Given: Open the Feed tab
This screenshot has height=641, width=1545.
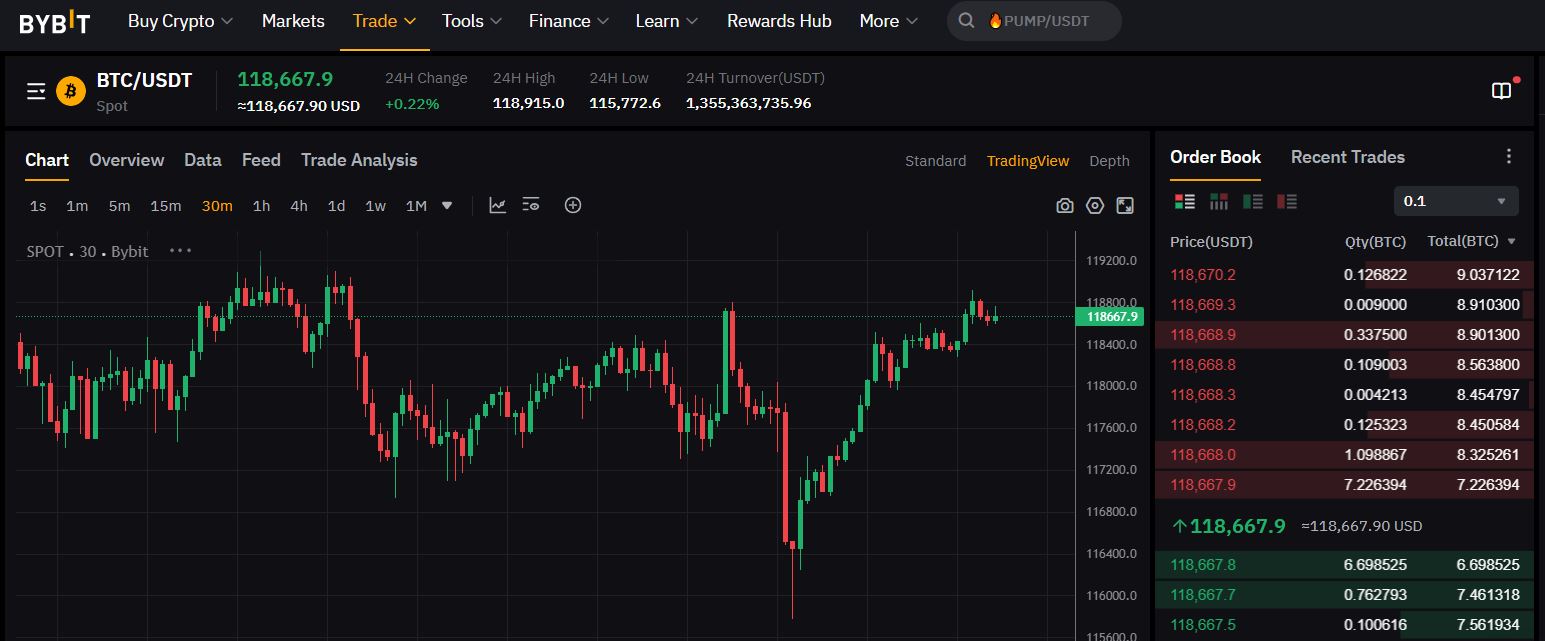Looking at the screenshot, I should pyautogui.click(x=261, y=160).
